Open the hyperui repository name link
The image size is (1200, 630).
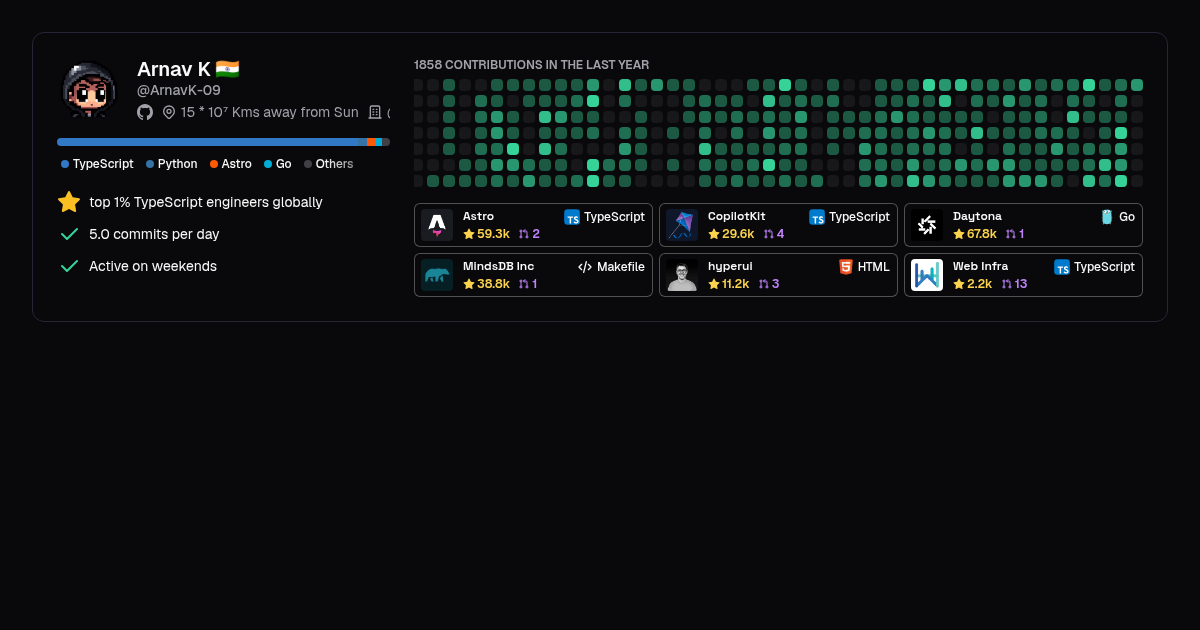pos(730,267)
